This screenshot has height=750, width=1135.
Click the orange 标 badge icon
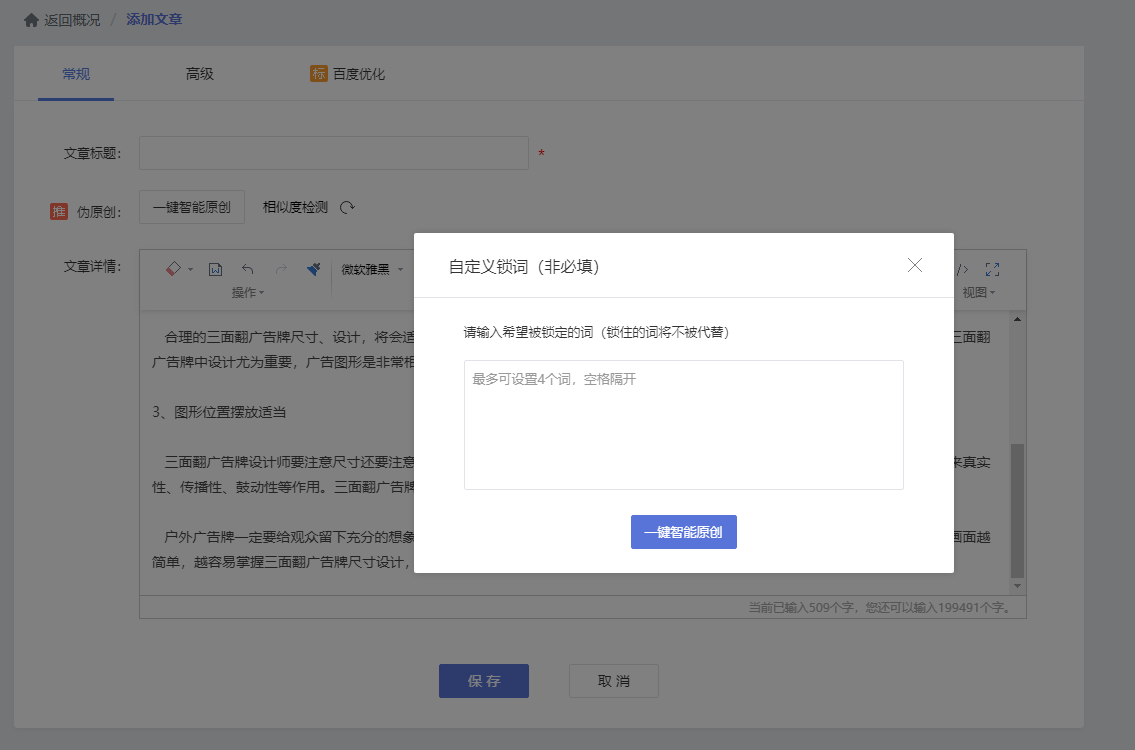318,73
